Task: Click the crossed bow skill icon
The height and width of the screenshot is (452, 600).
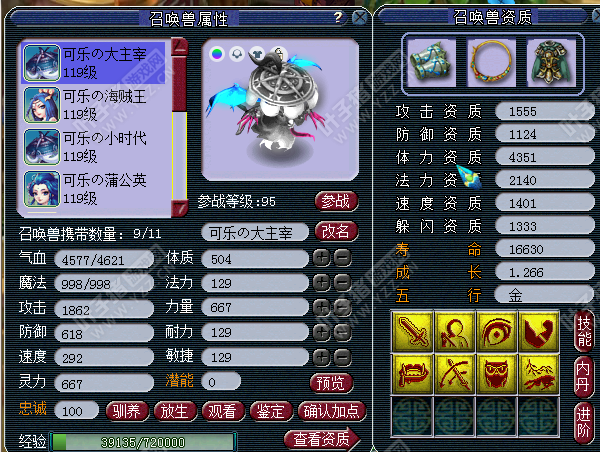Action: coord(454,374)
